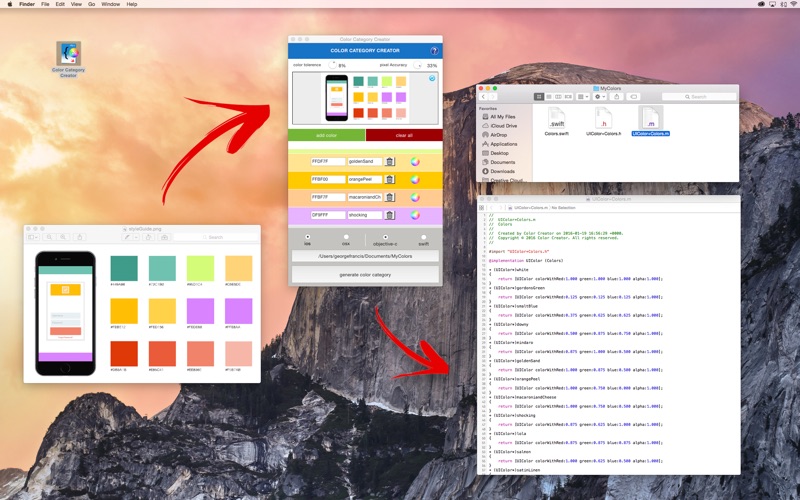Delete the macaroniandCheese row via trash icon
Image resolution: width=800 pixels, height=500 pixels.
tap(390, 197)
